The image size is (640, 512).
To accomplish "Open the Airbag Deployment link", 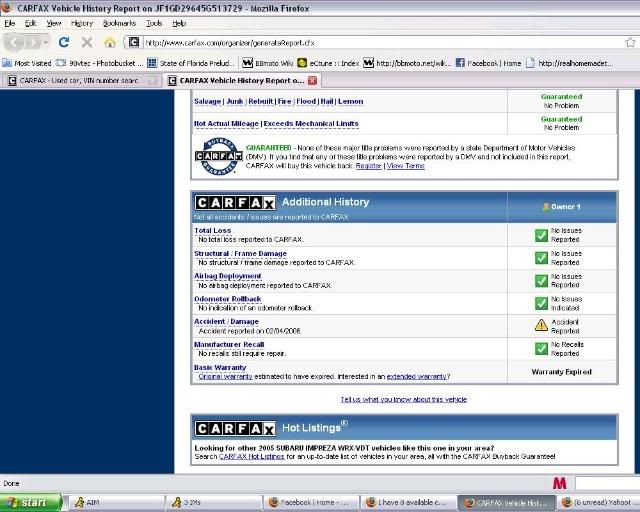I will tap(228, 276).
